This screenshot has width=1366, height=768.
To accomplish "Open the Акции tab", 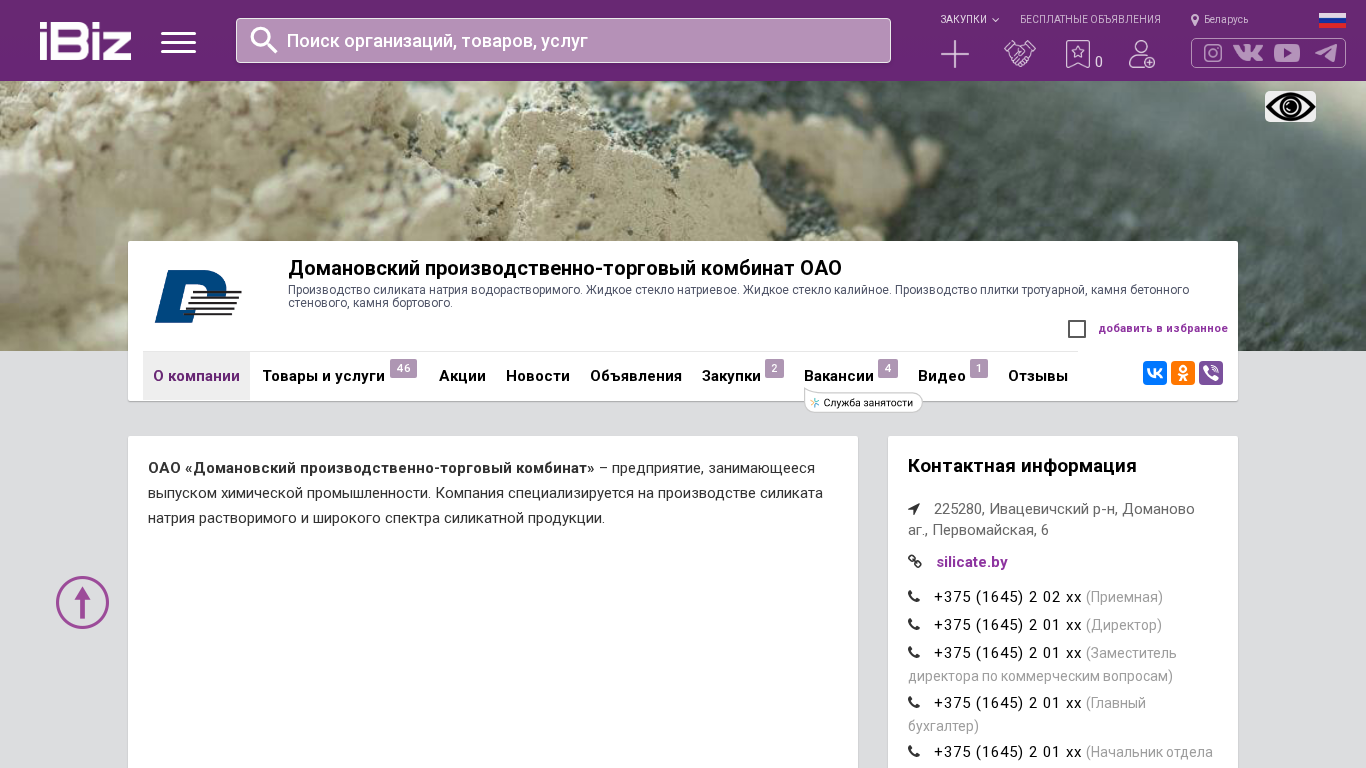I will 462,376.
